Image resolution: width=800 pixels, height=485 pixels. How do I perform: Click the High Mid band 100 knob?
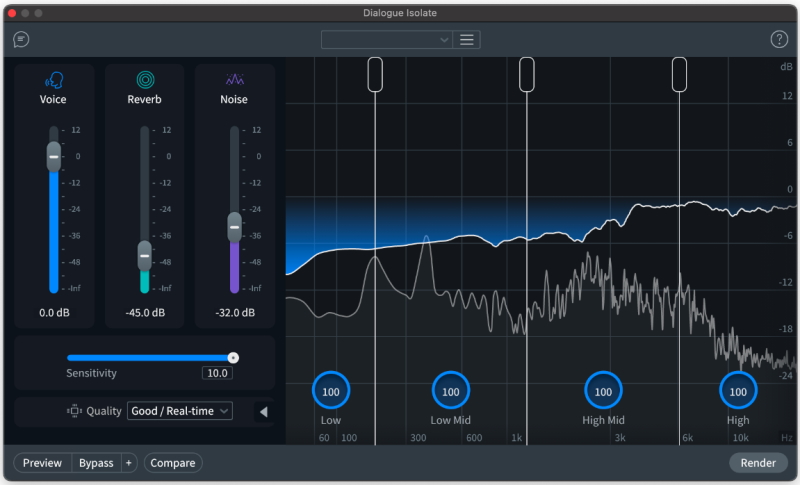603,391
